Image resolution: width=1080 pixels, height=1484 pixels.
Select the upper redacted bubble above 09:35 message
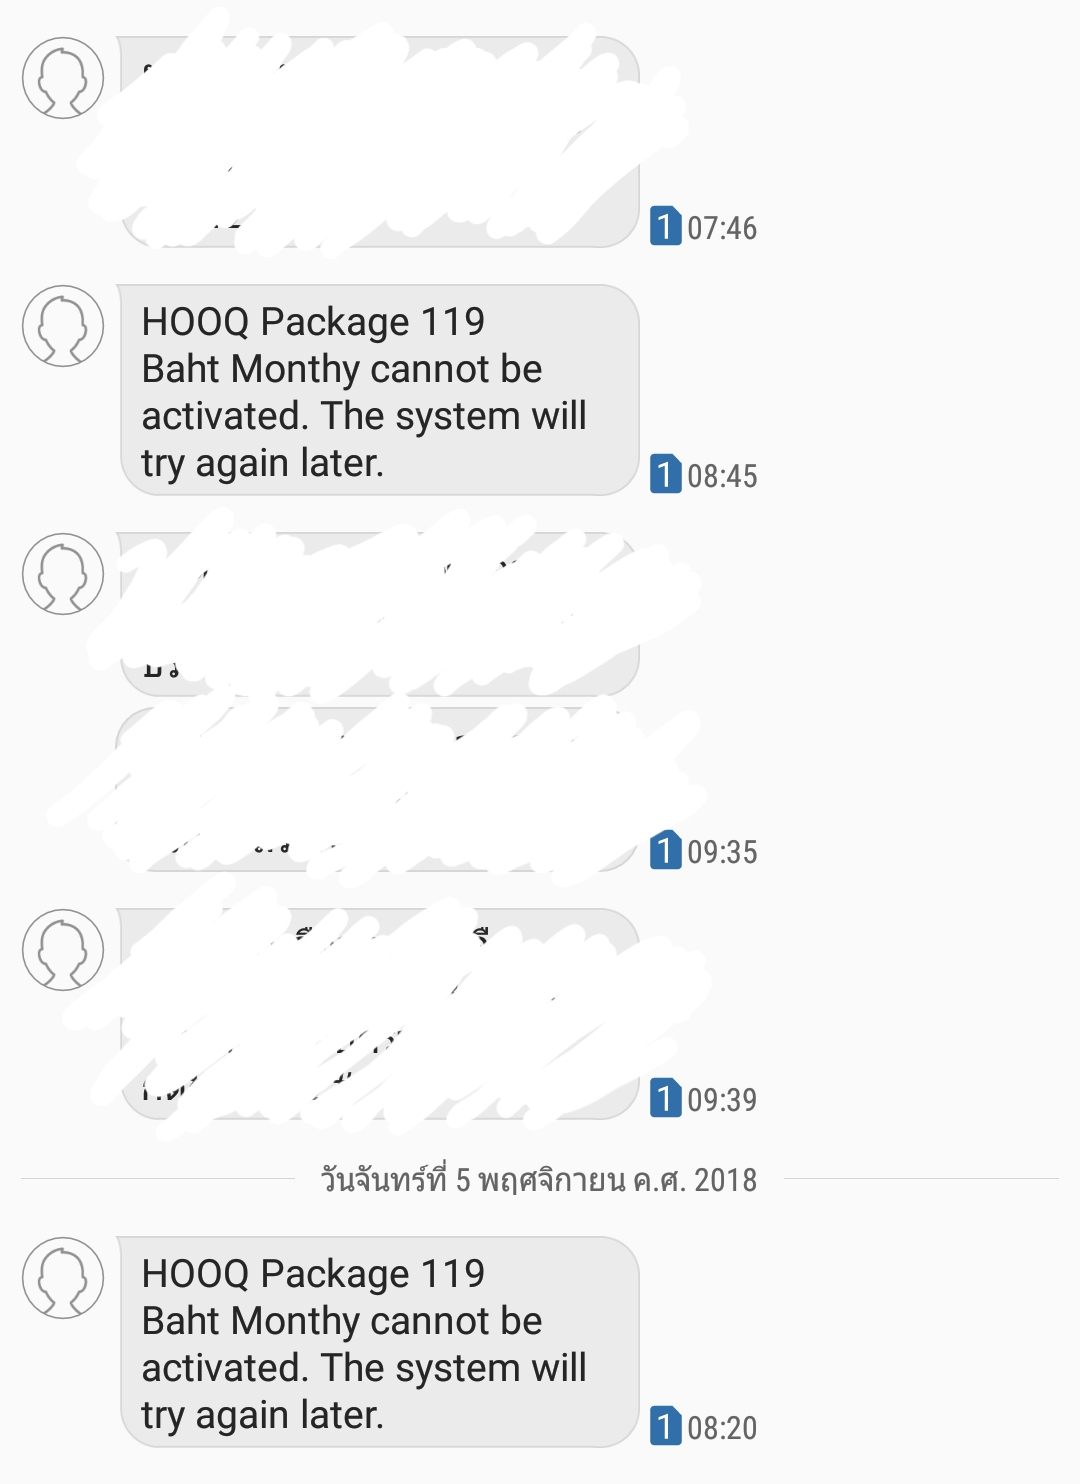coord(379,614)
